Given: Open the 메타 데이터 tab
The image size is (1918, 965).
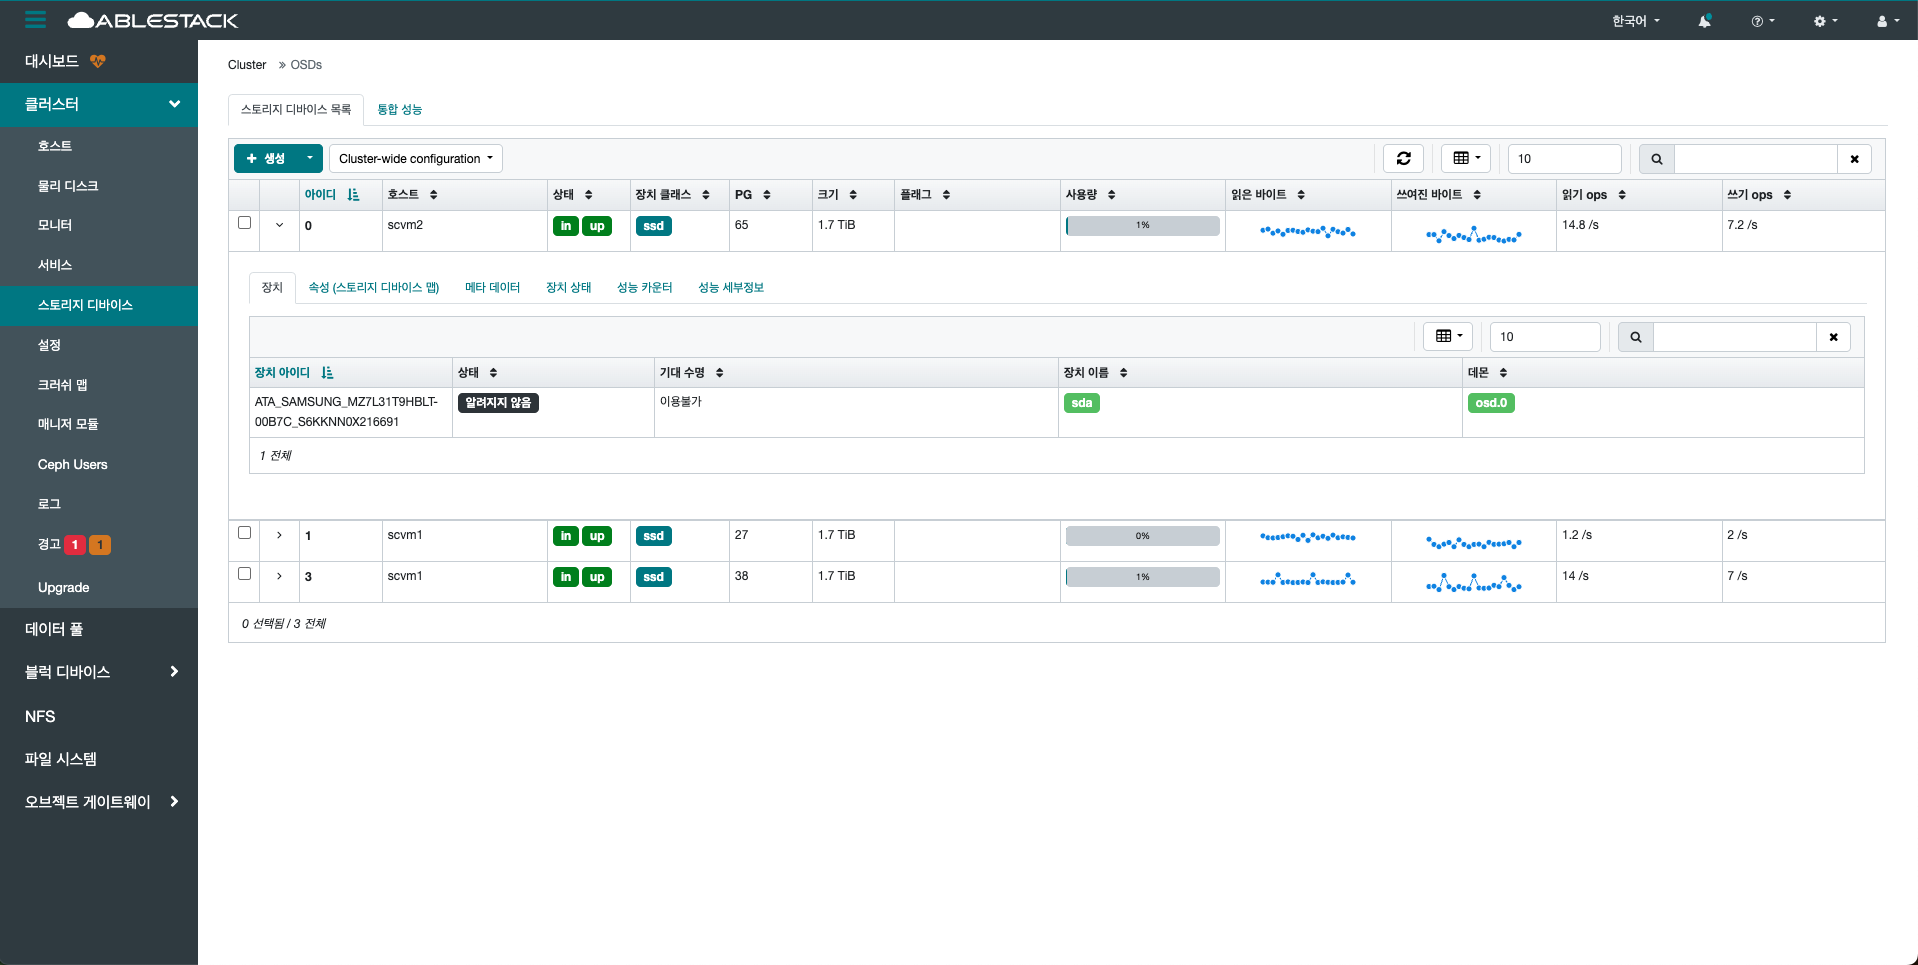Looking at the screenshot, I should pos(492,288).
